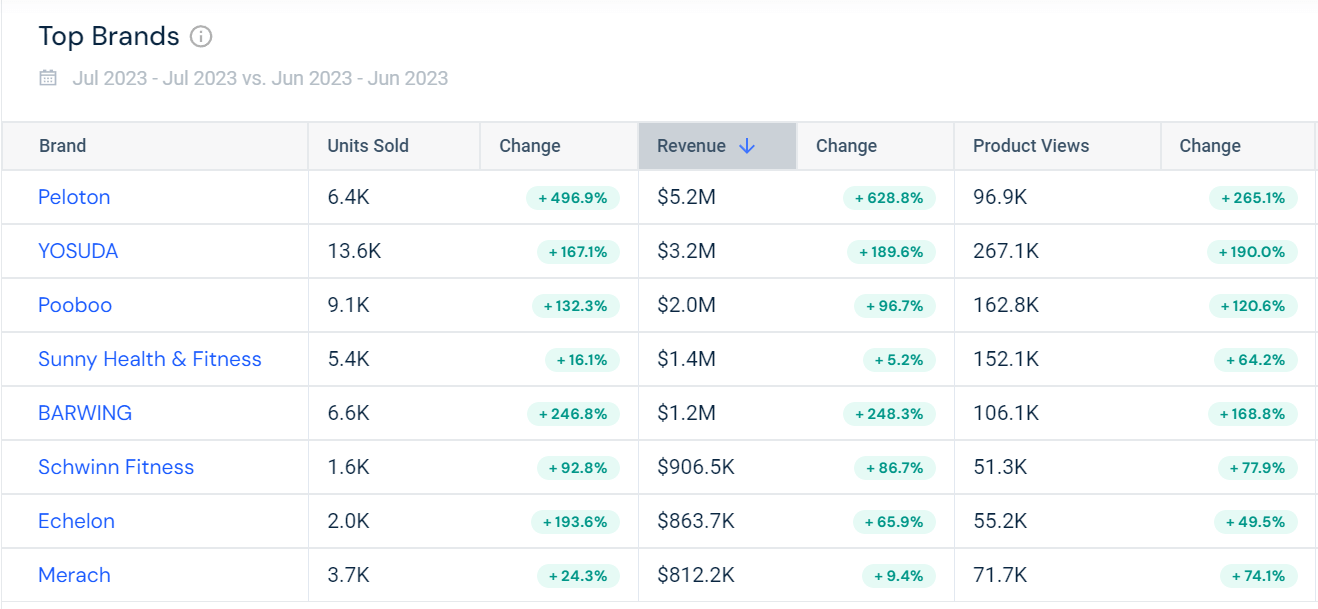
Task: Click Sunny Health's product views 152.1K
Action: click(1005, 359)
